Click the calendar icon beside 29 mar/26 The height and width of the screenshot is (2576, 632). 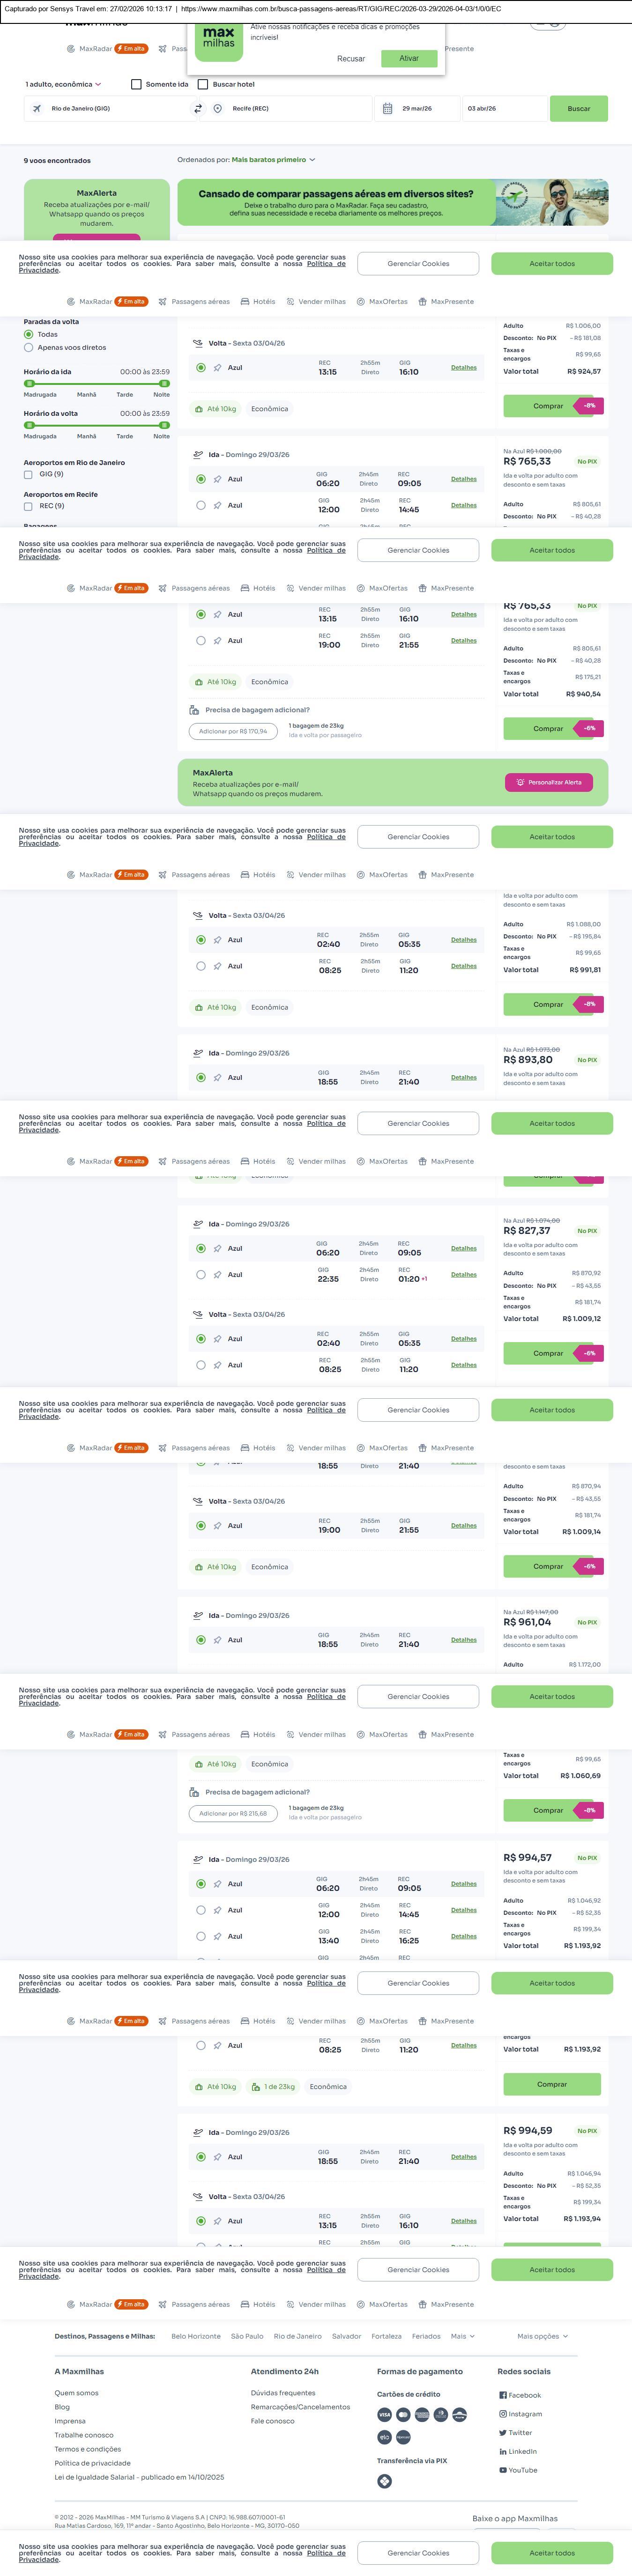[387, 108]
